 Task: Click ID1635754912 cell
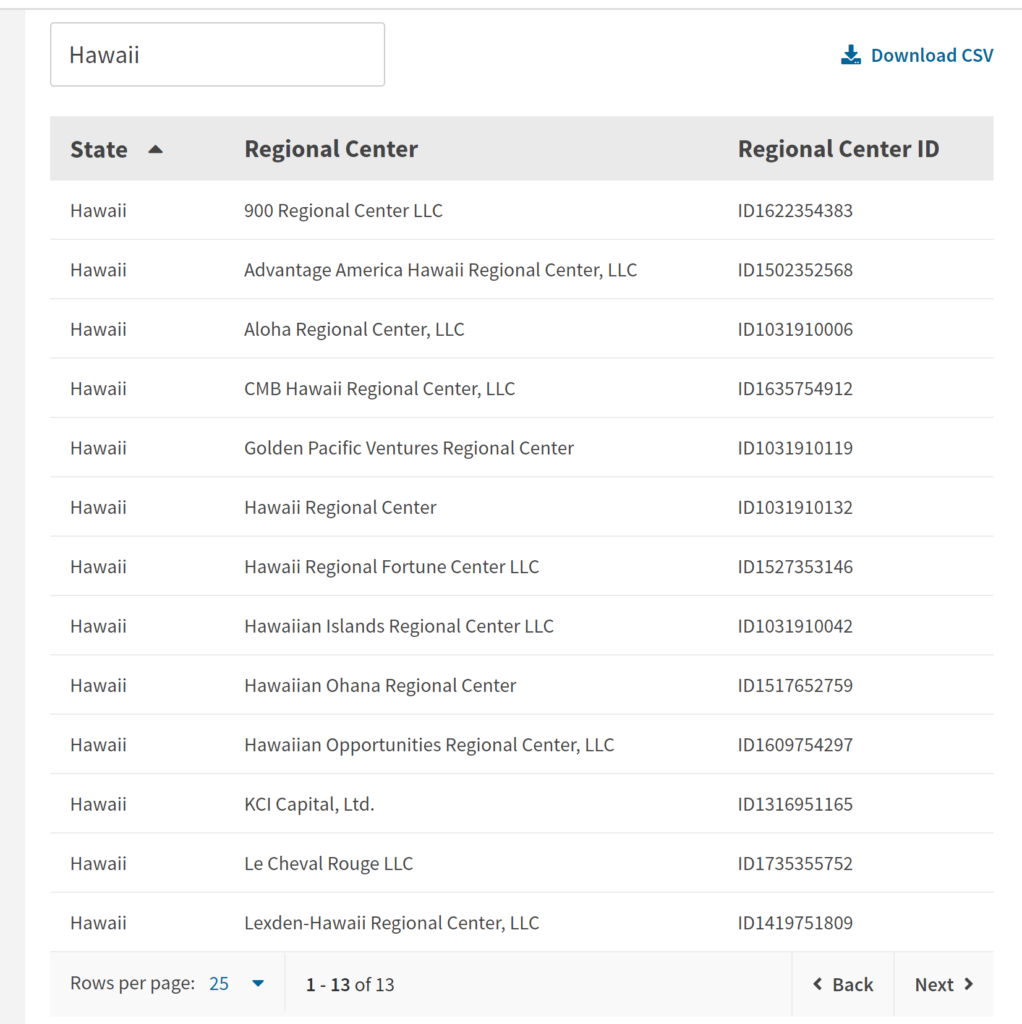point(795,389)
